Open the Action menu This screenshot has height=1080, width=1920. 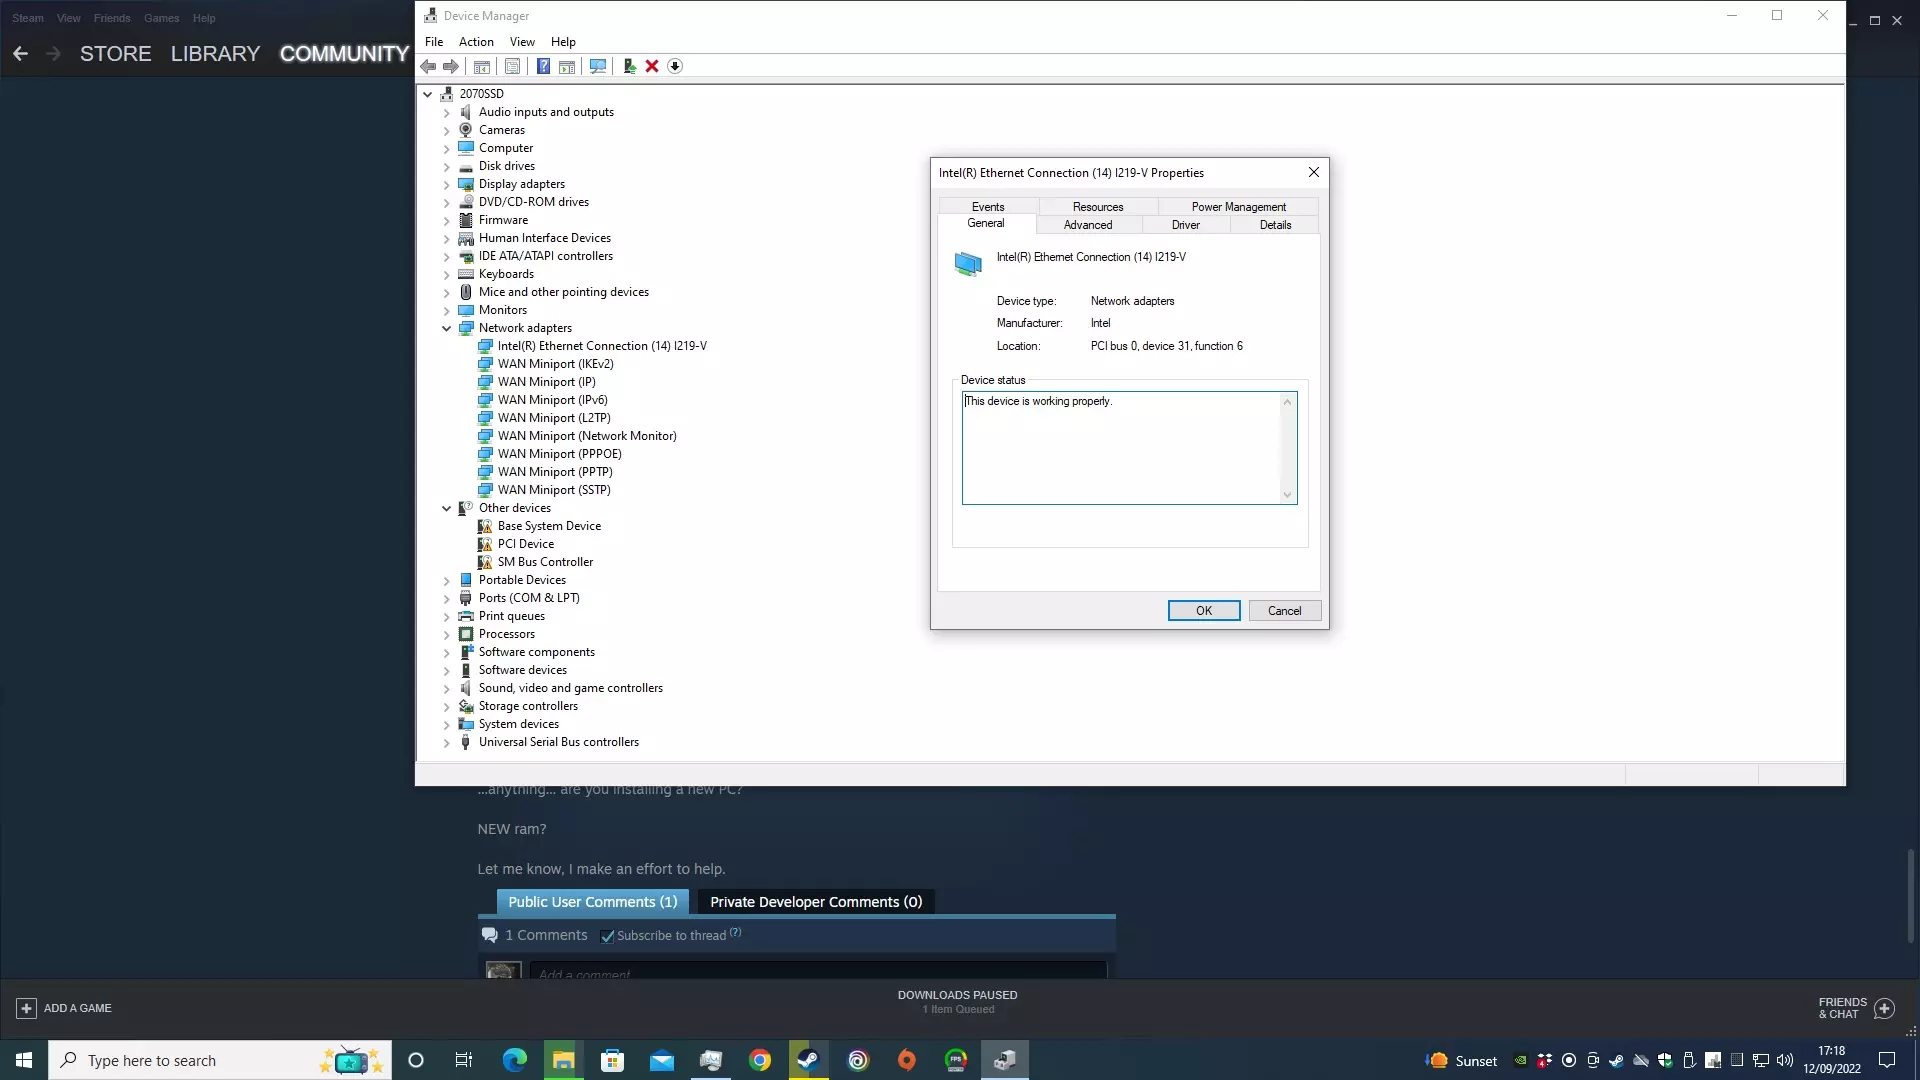[x=476, y=42]
